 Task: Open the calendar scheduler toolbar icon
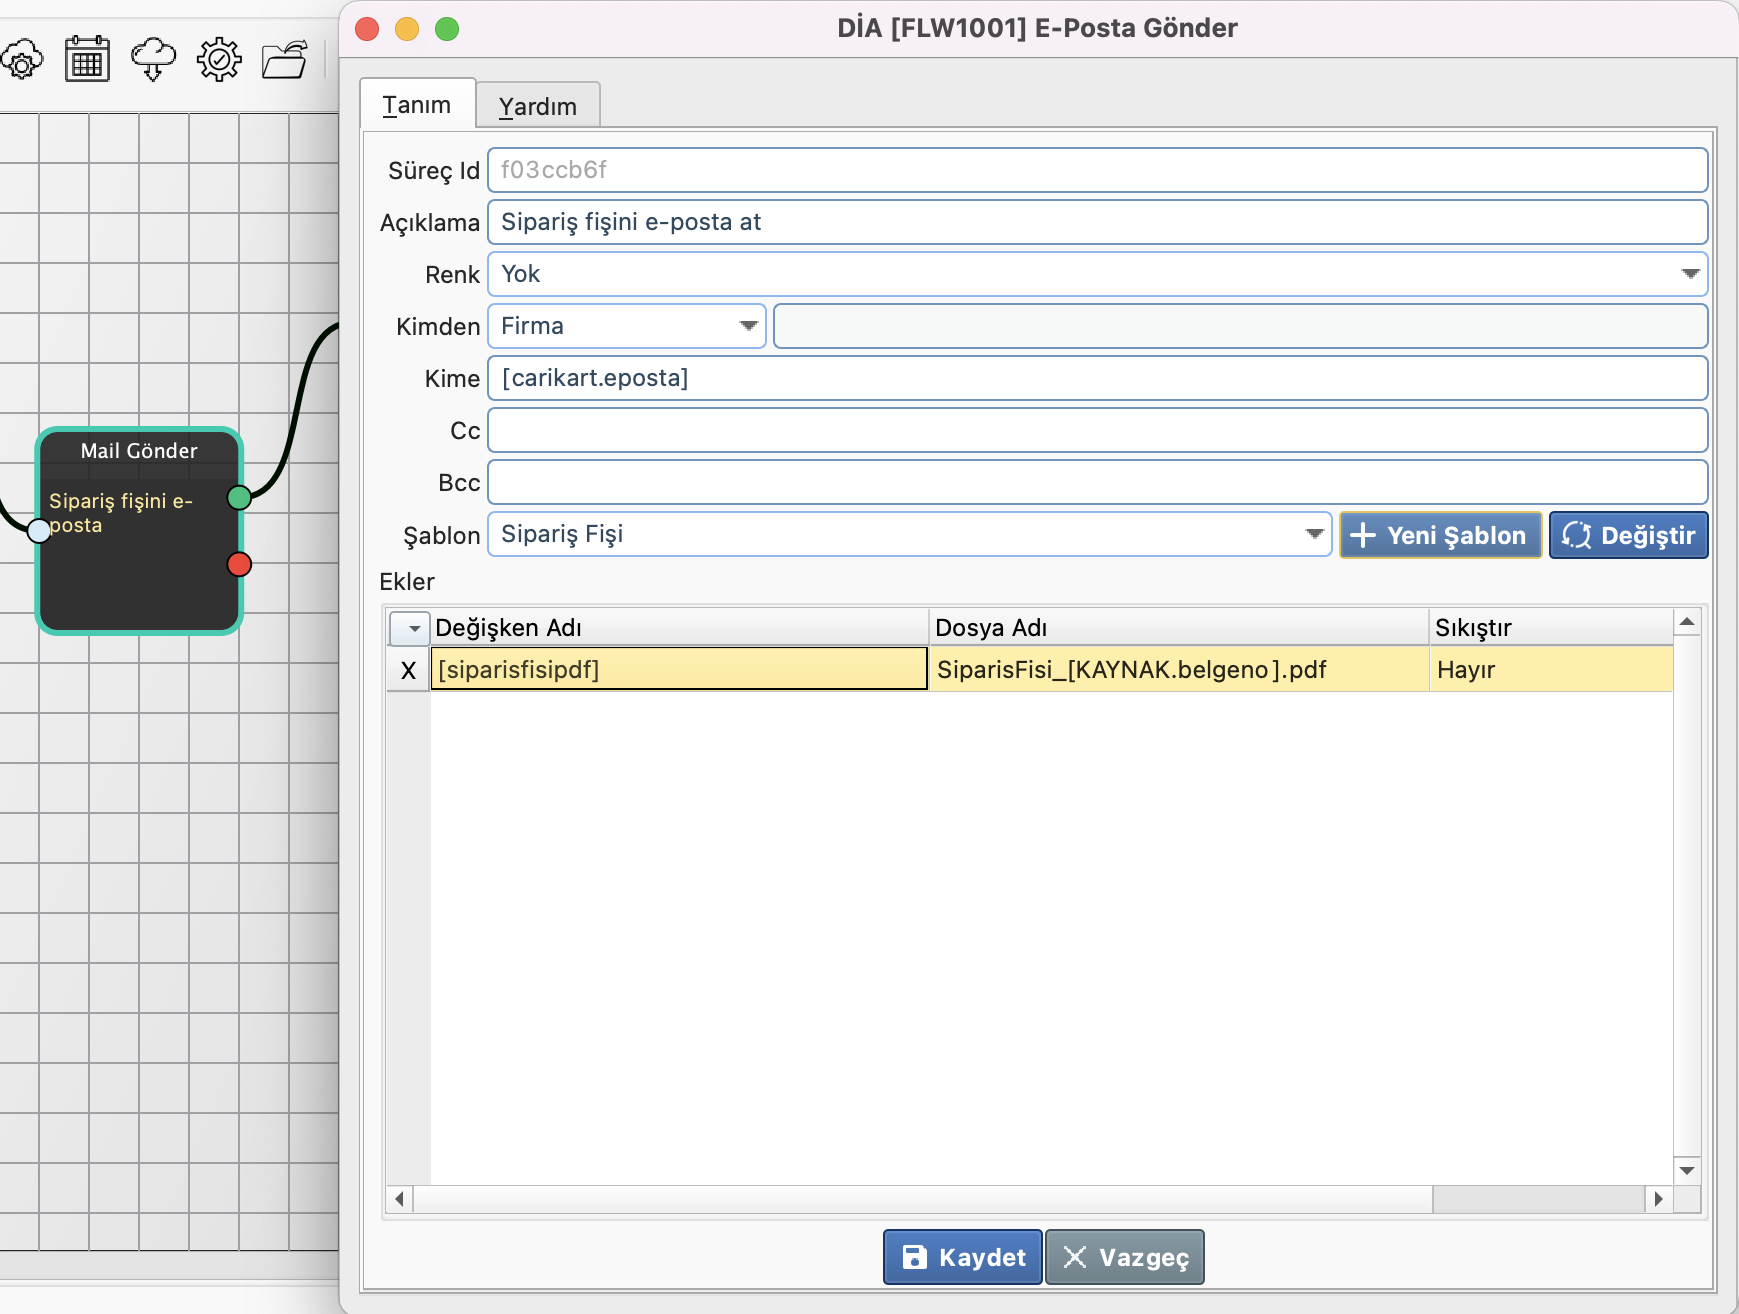coord(87,60)
